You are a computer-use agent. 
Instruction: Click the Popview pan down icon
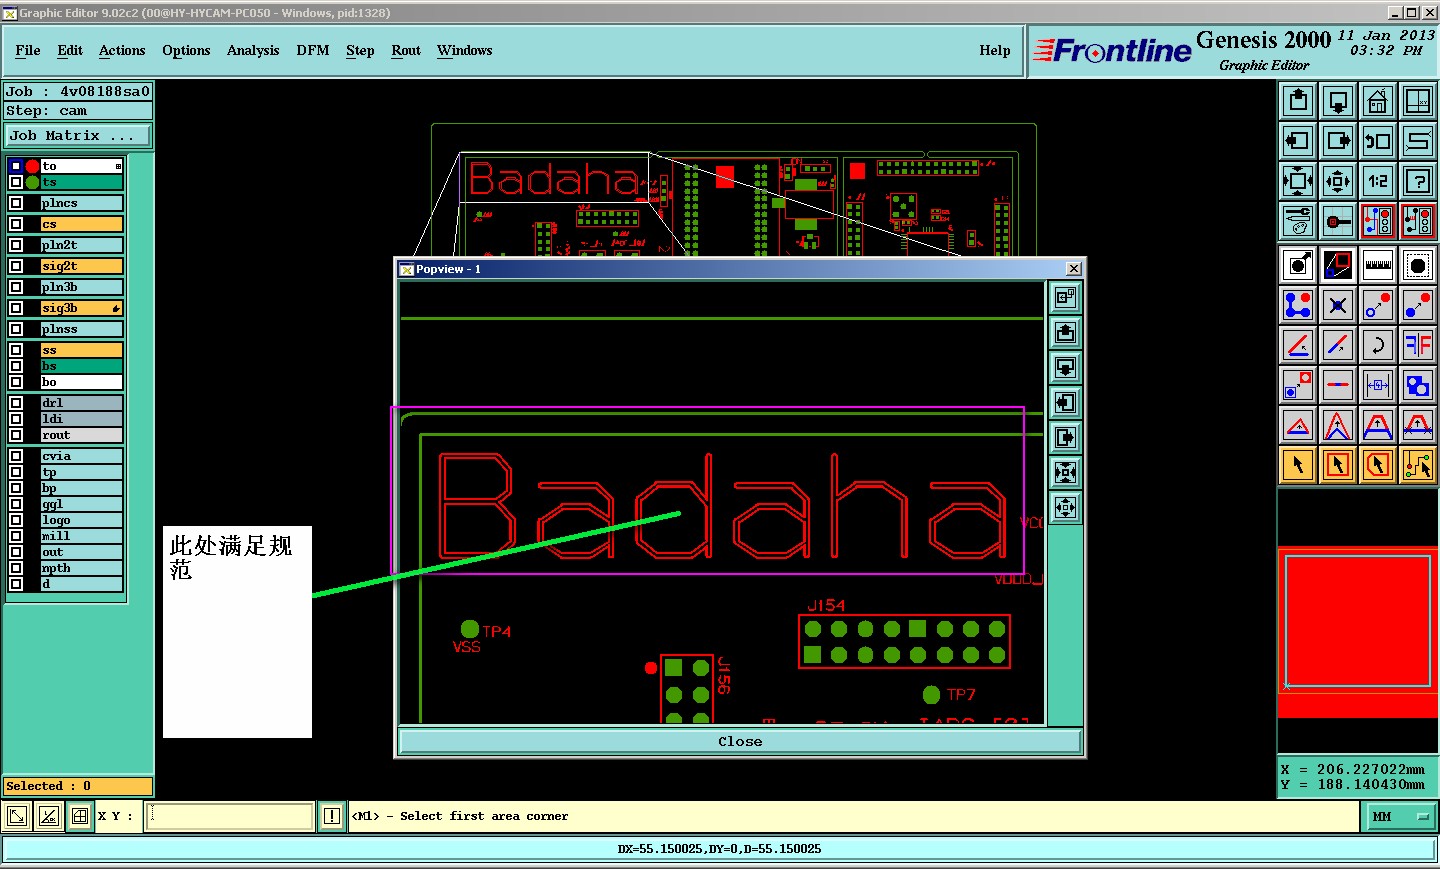click(x=1066, y=367)
